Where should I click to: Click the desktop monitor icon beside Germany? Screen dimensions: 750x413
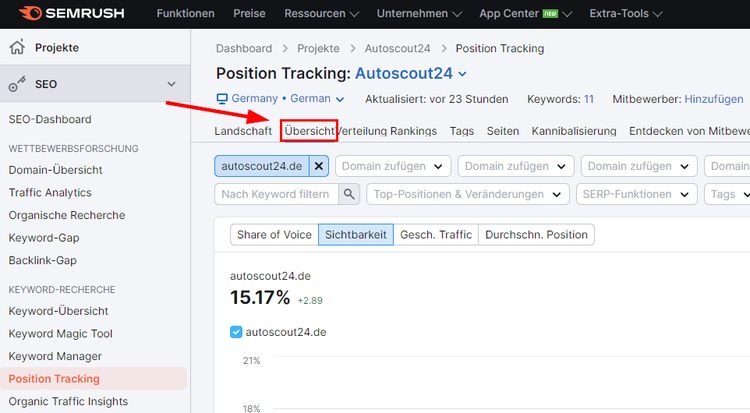point(222,99)
